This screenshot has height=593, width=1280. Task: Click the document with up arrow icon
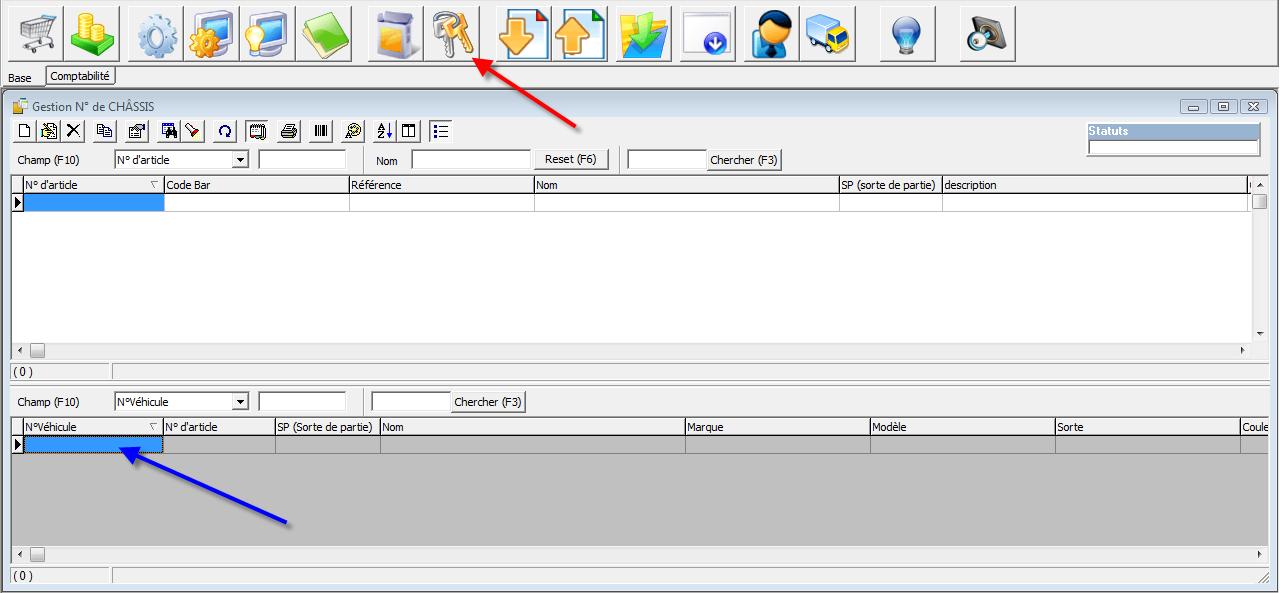click(x=579, y=34)
